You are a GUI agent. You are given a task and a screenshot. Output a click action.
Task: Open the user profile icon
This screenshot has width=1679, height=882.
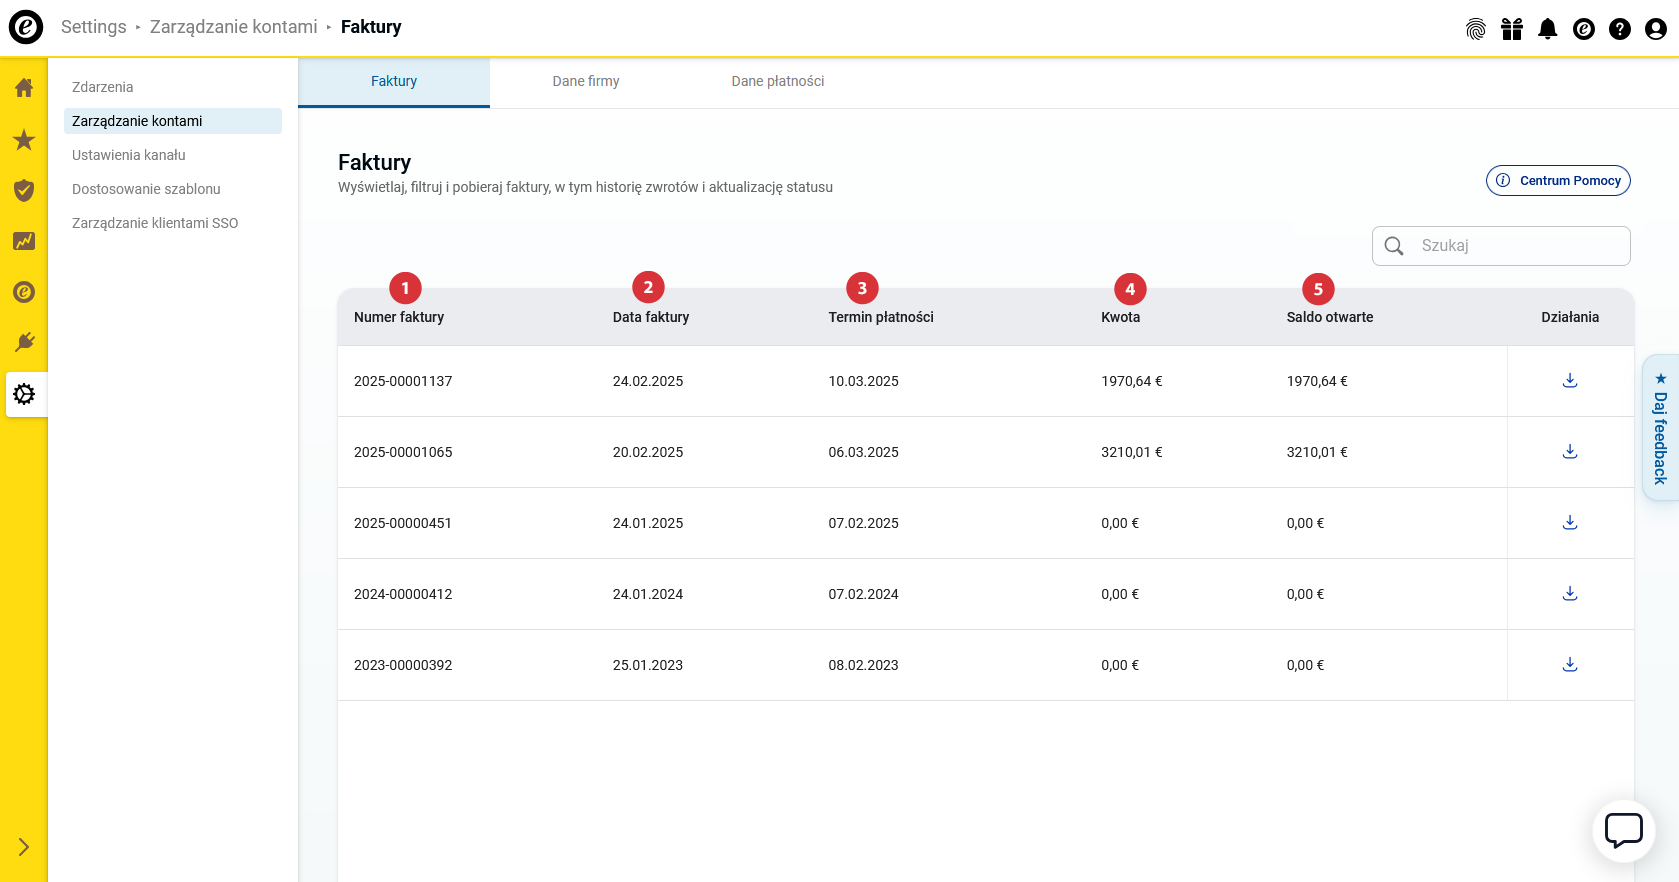pos(1655,29)
